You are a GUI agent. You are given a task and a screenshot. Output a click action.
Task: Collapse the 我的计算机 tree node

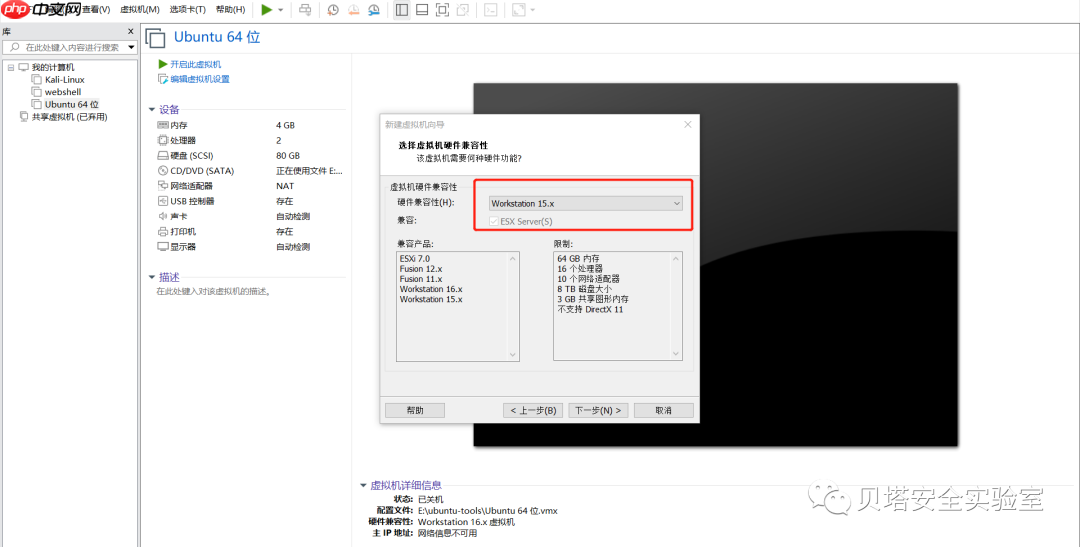pos(10,68)
